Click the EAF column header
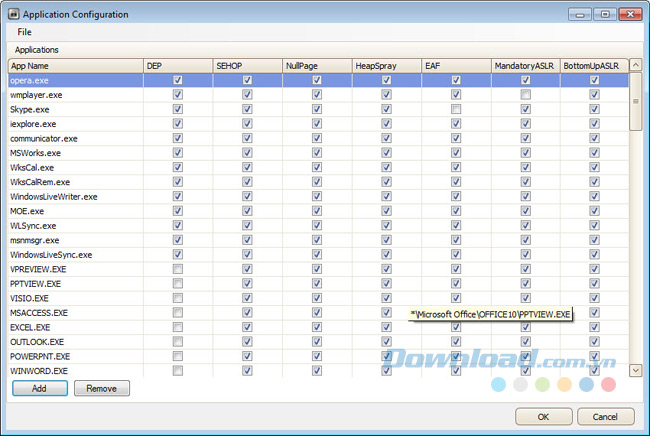Viewport: 650px width, 436px height. [x=456, y=66]
